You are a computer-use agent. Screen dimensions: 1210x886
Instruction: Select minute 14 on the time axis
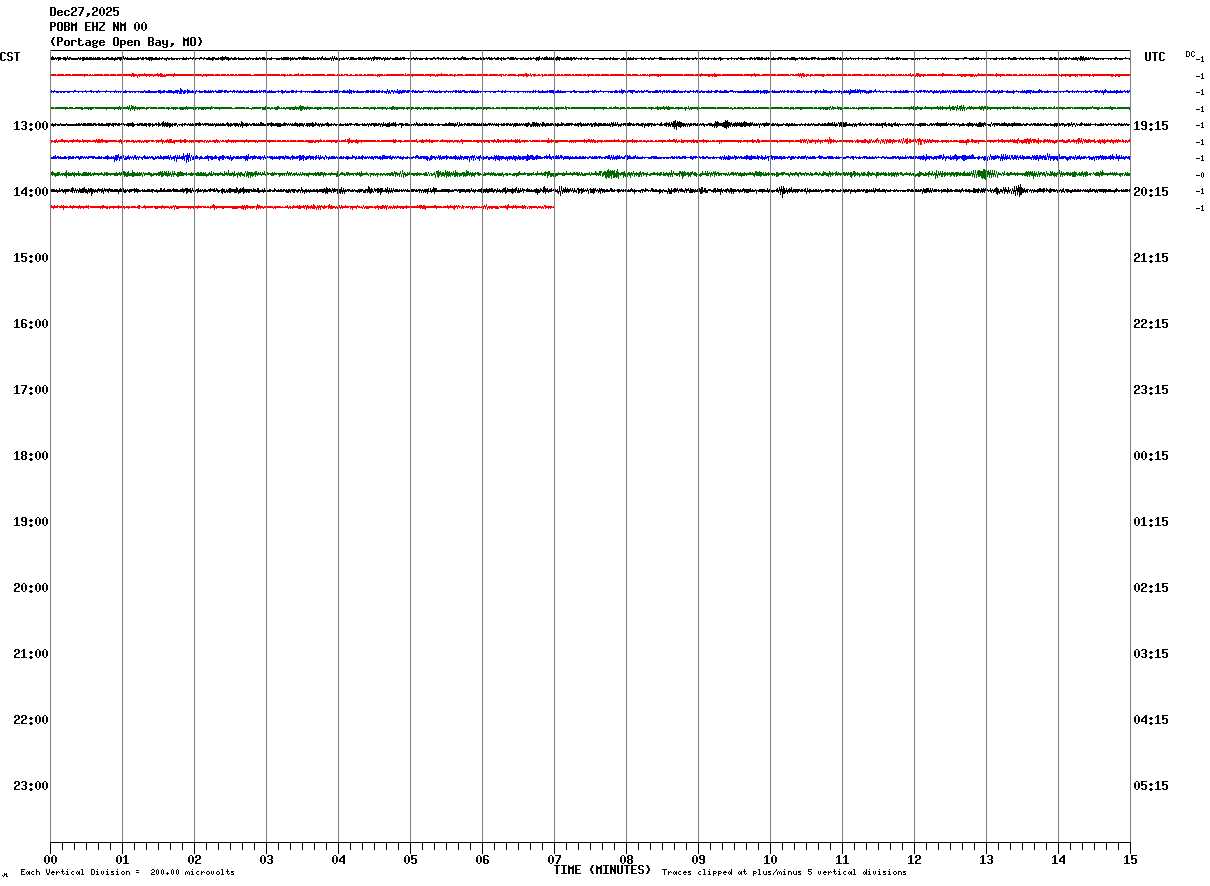click(x=1058, y=859)
